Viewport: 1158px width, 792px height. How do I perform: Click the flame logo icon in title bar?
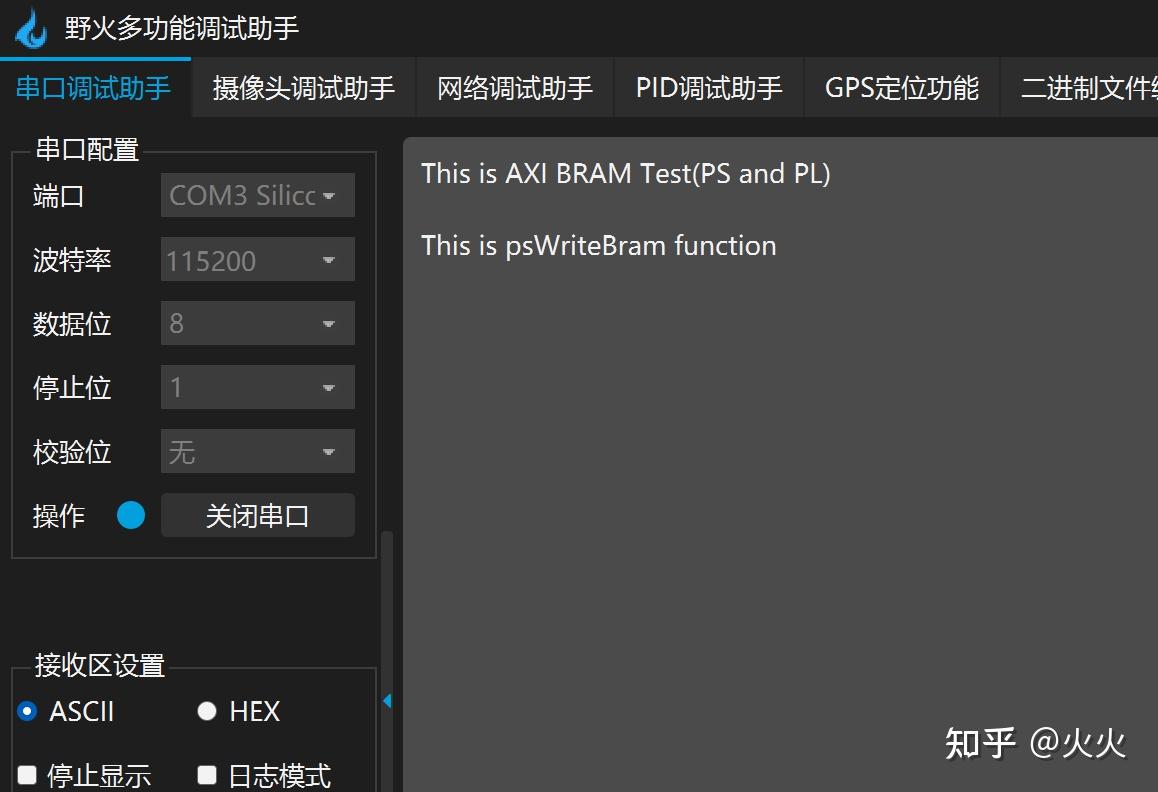[x=30, y=28]
